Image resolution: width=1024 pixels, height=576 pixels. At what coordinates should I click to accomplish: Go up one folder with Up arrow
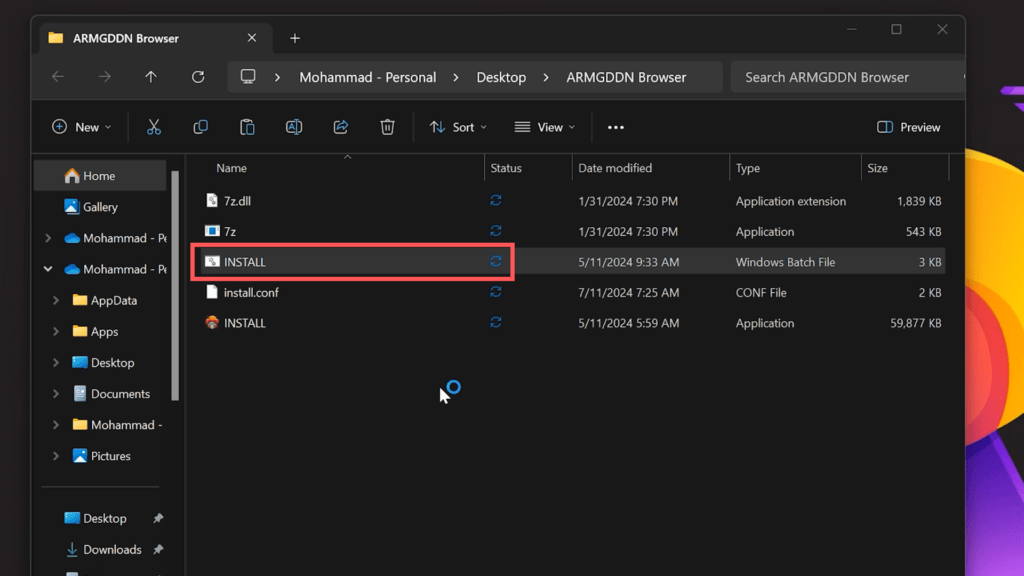151,77
